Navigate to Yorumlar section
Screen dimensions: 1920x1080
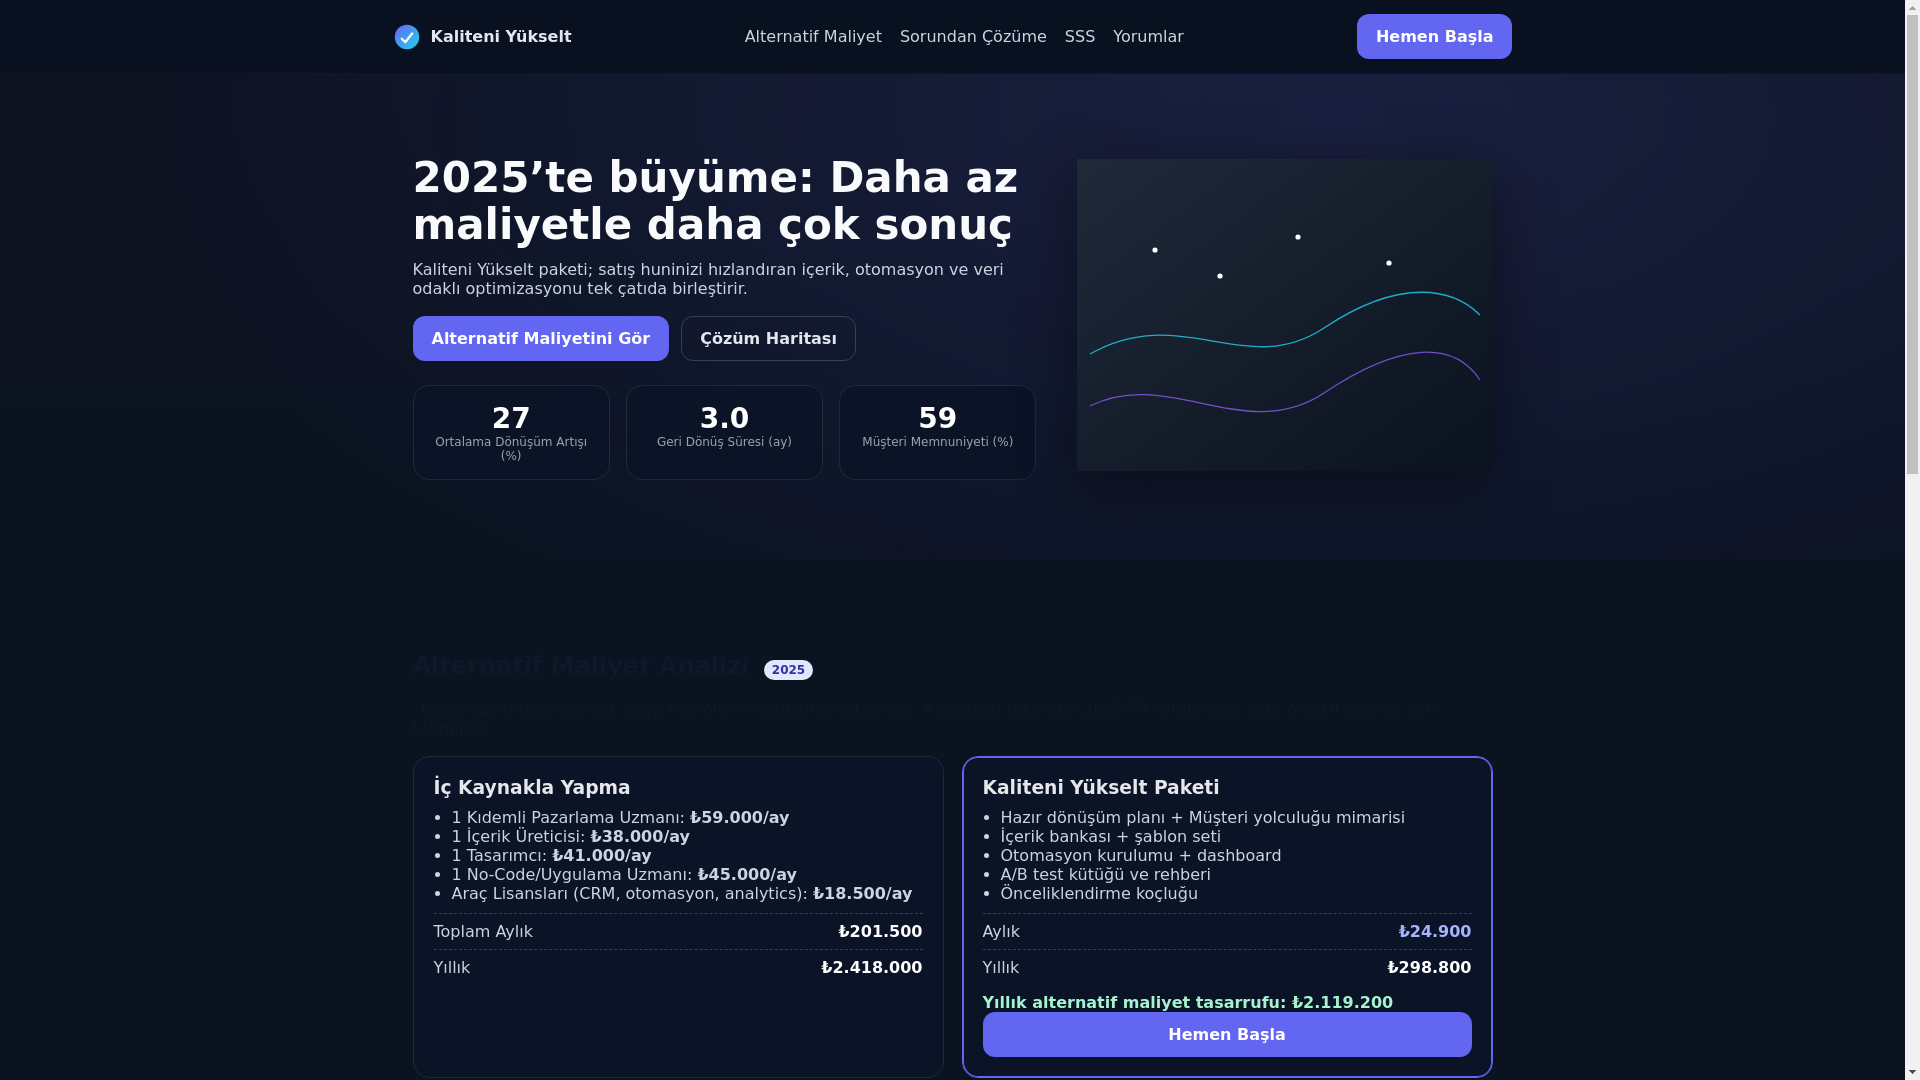pos(1147,37)
